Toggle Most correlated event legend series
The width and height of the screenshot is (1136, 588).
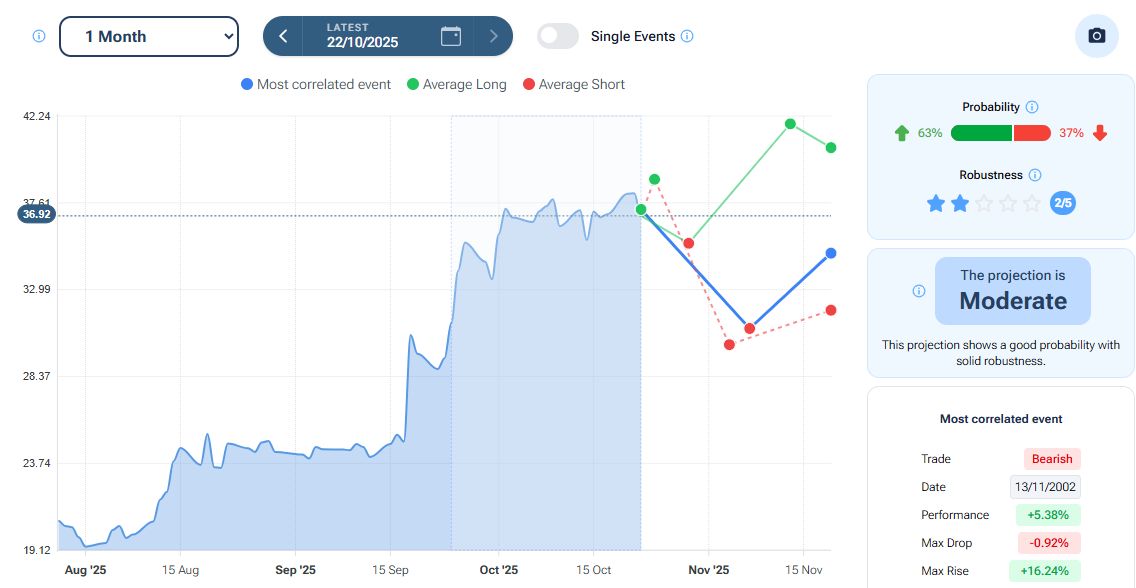316,85
